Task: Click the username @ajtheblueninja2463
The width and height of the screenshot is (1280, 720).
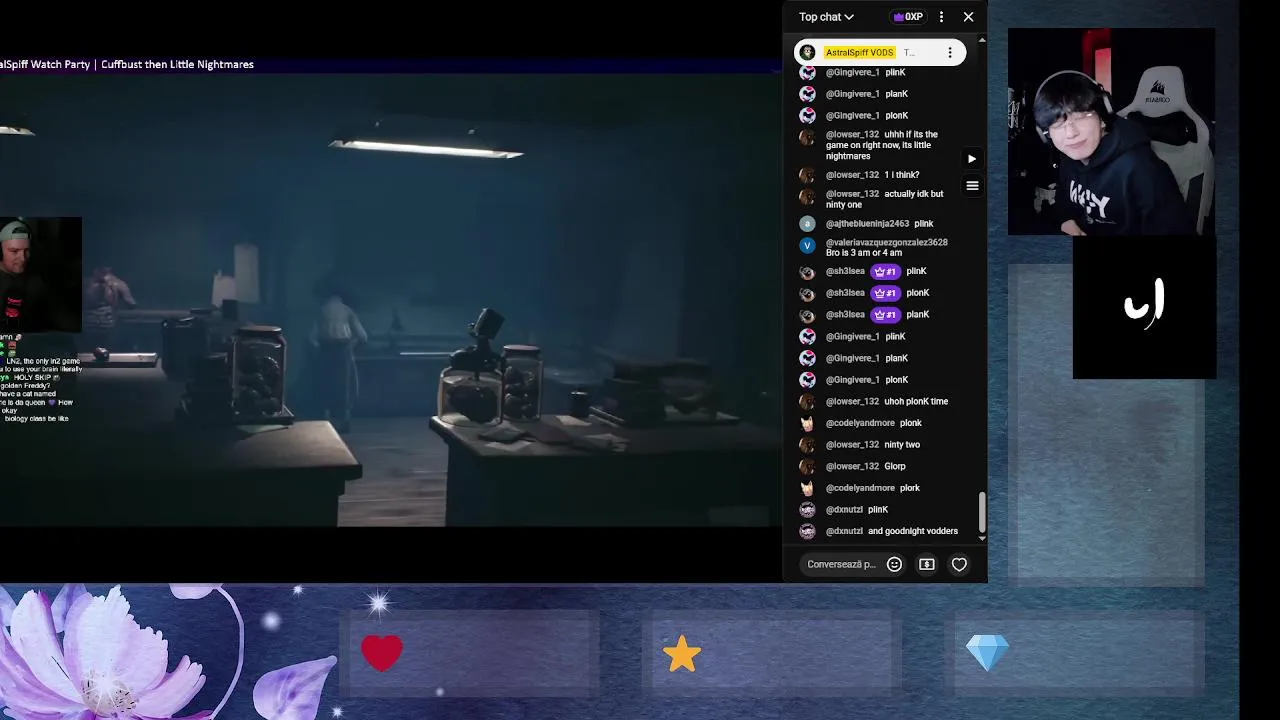Action: (867, 224)
